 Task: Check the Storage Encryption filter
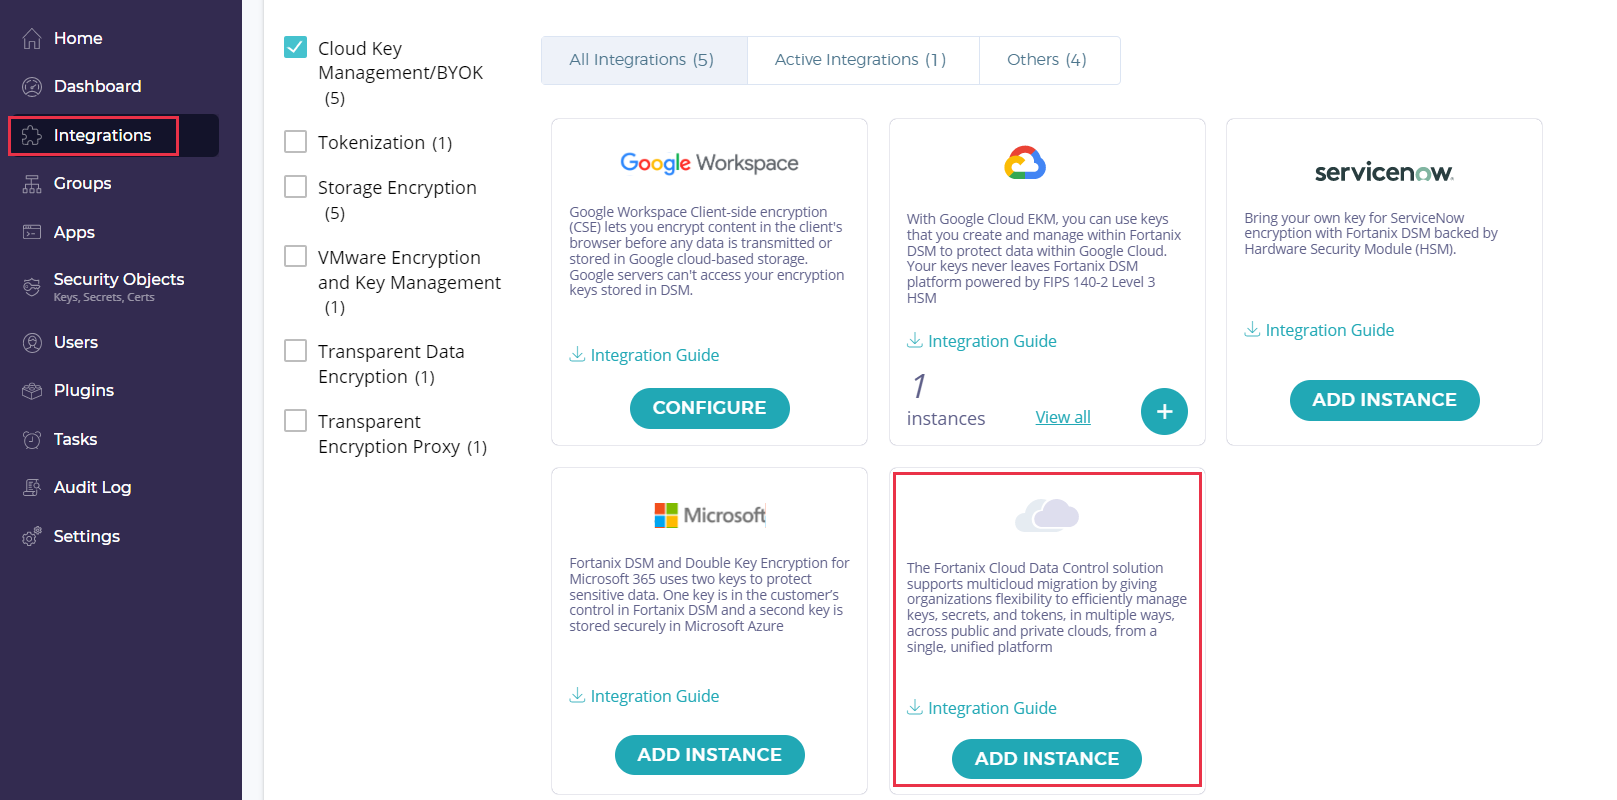[296, 187]
